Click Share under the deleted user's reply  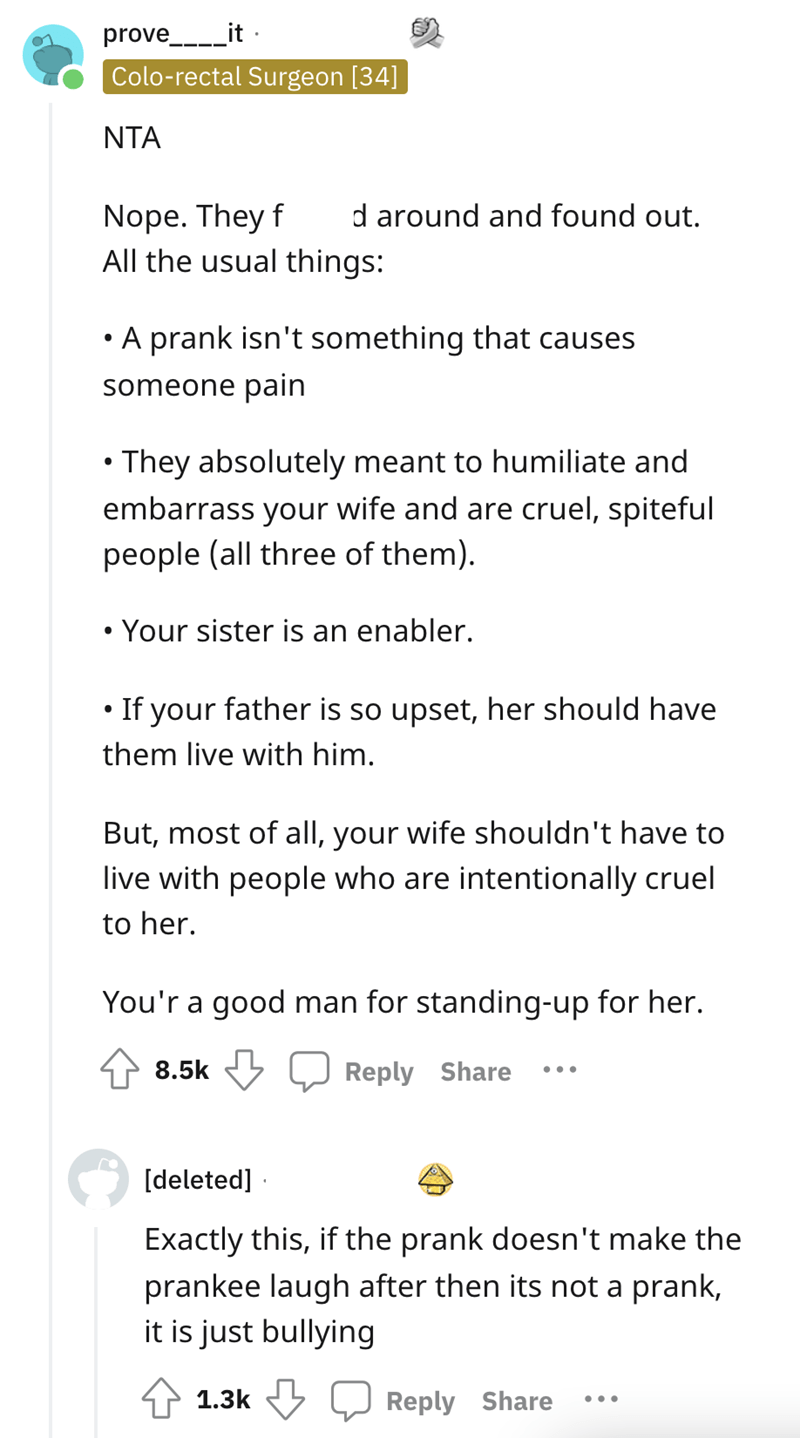[x=517, y=1400]
